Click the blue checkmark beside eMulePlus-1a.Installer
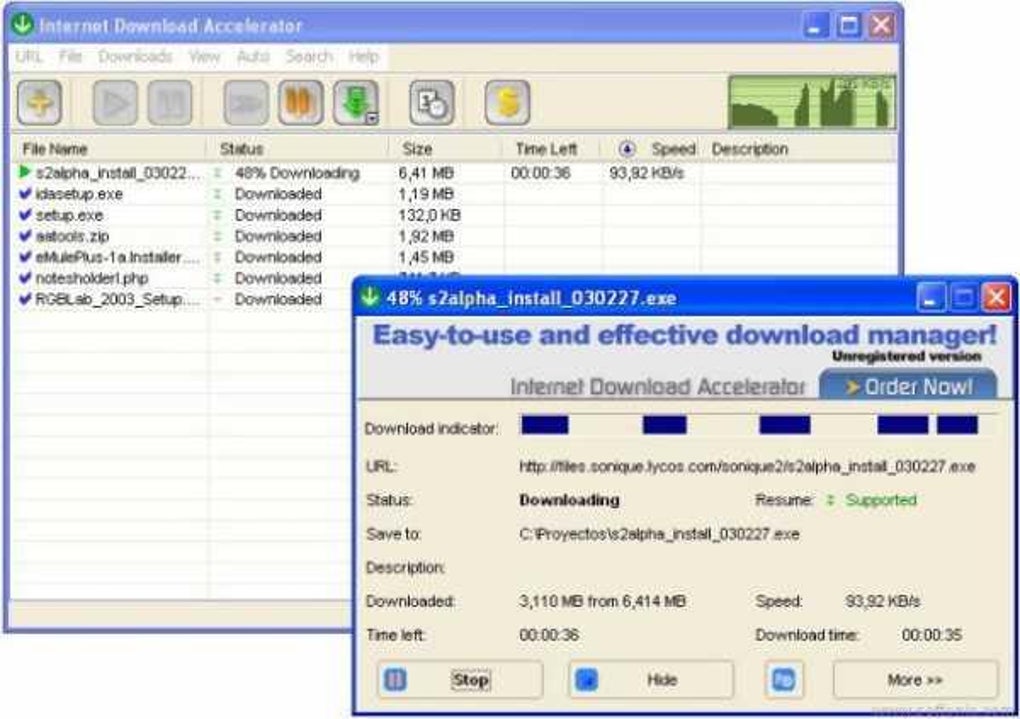The height and width of the screenshot is (719, 1020). pyautogui.click(x=25, y=256)
